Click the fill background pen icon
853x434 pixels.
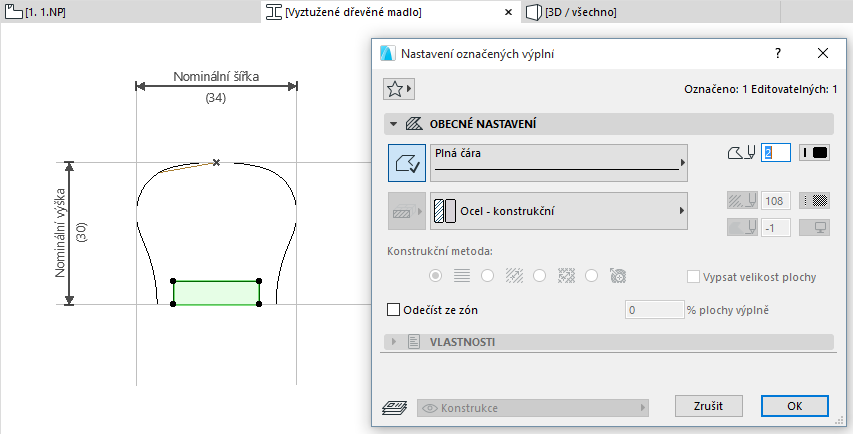point(741,227)
